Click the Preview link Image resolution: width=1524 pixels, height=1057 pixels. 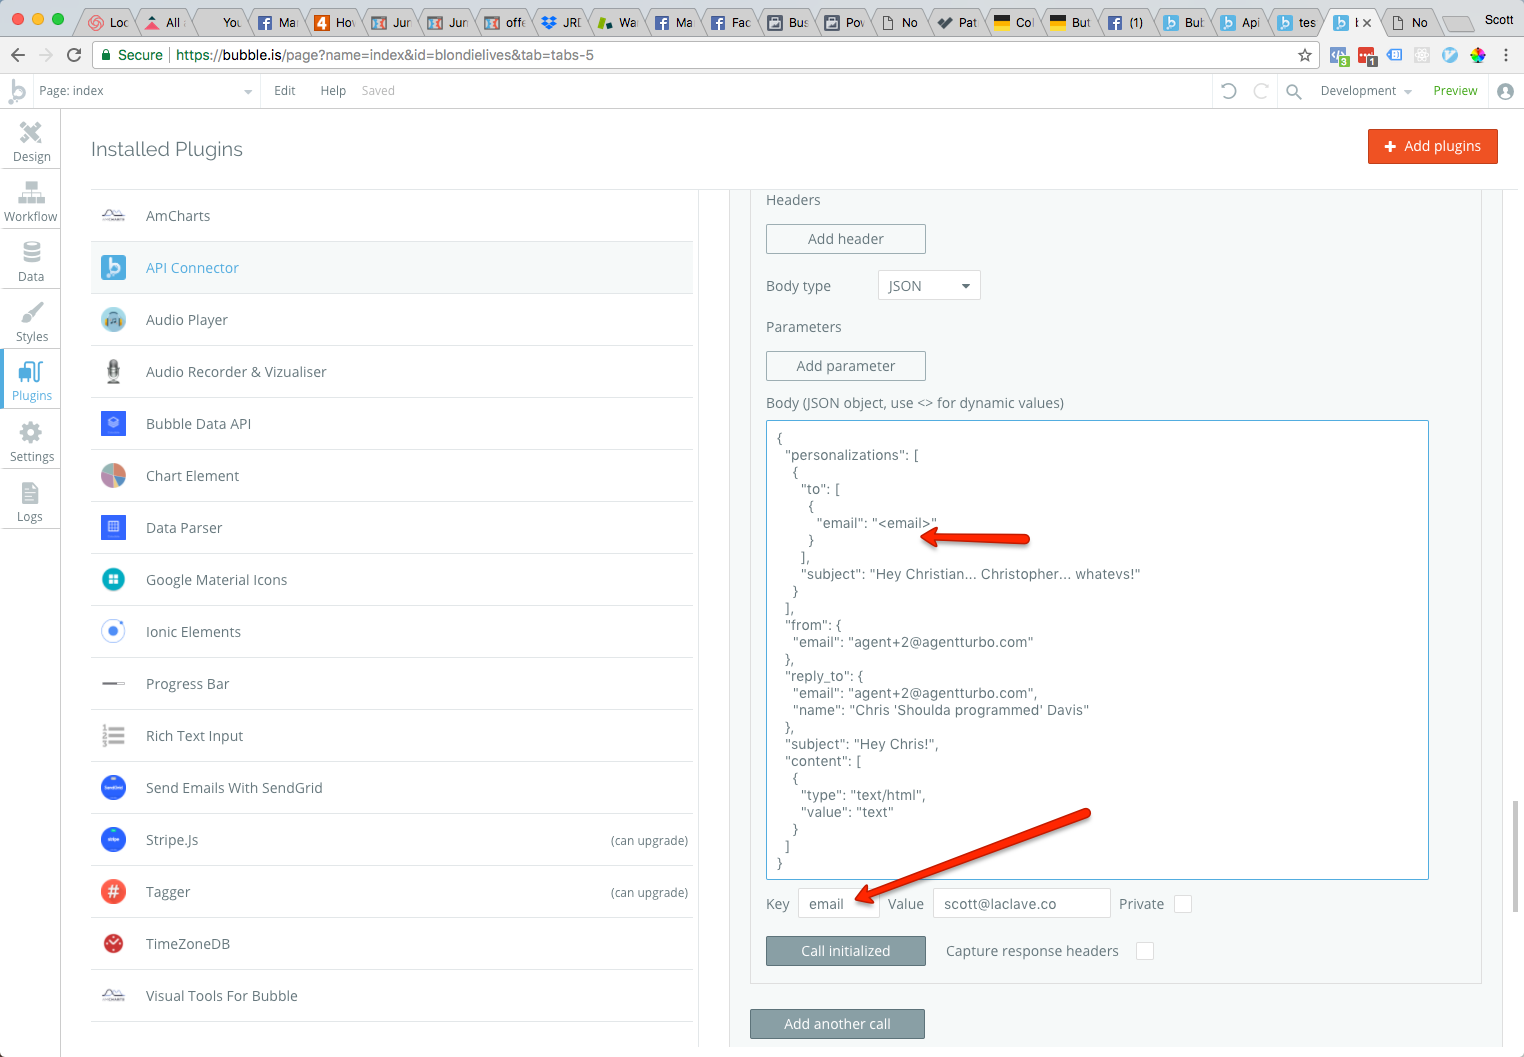[1455, 91]
